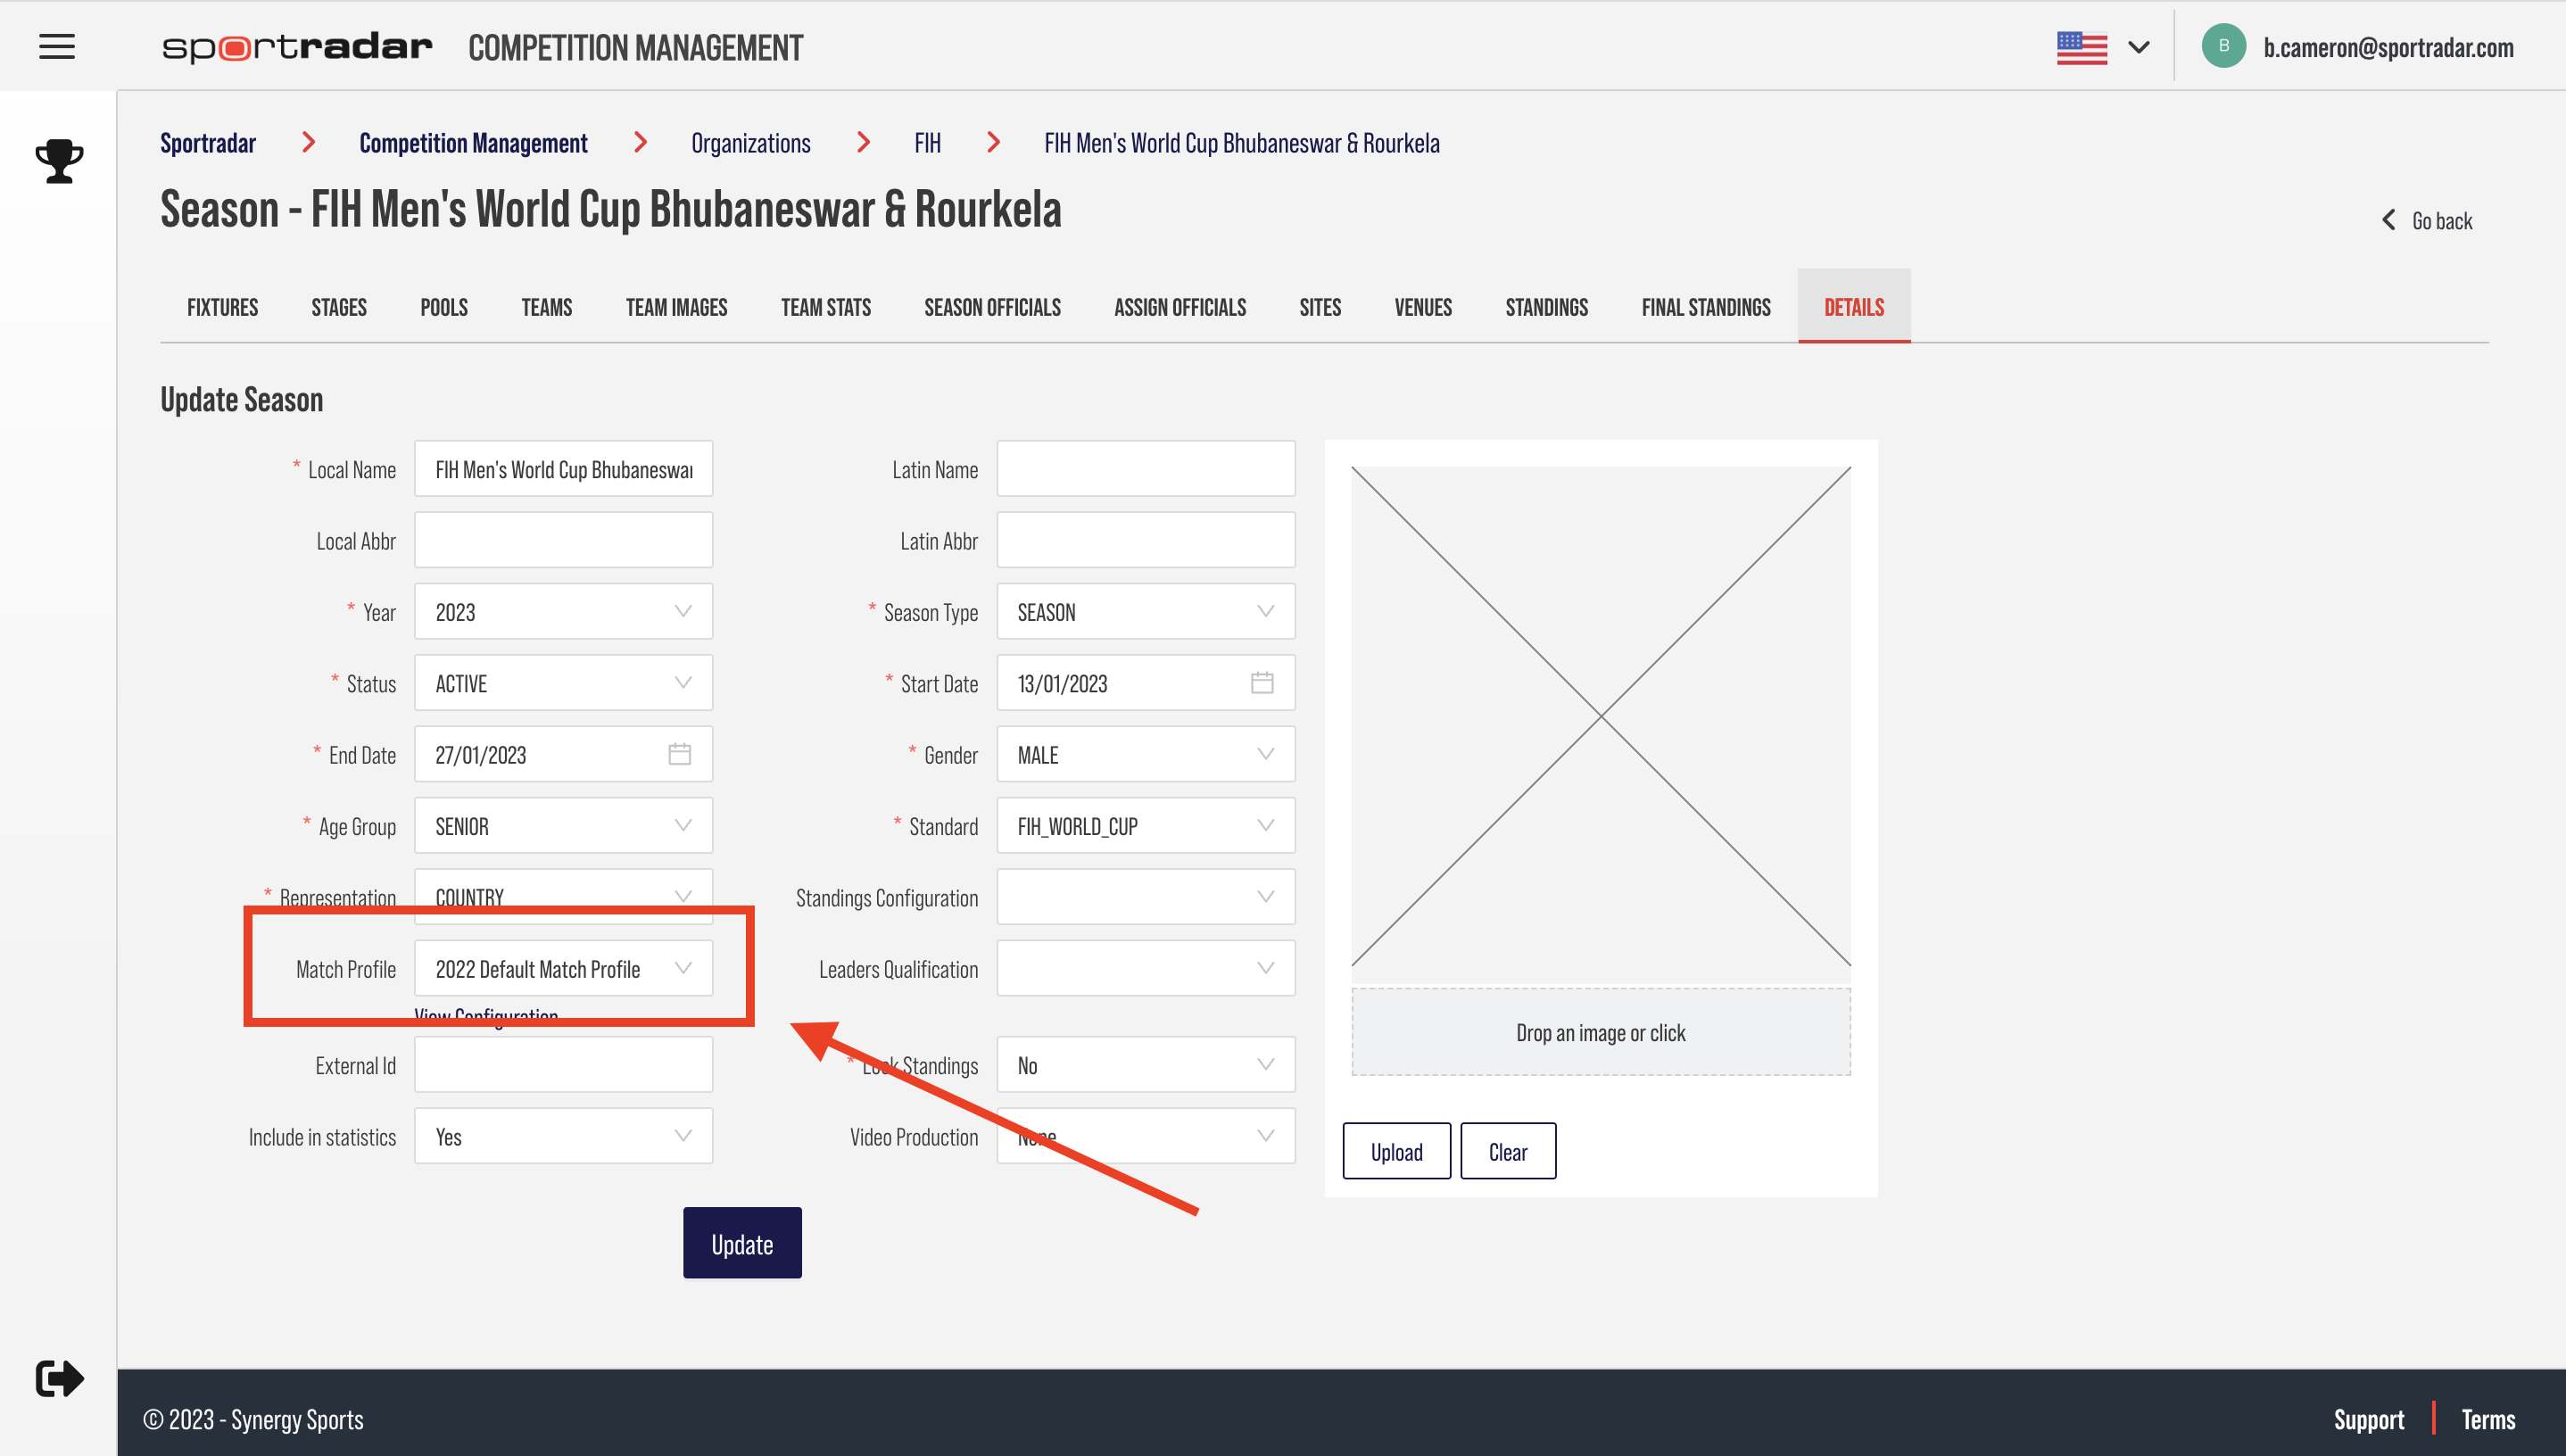
Task: Click the trophy competitions sidebar icon
Action: click(x=59, y=160)
